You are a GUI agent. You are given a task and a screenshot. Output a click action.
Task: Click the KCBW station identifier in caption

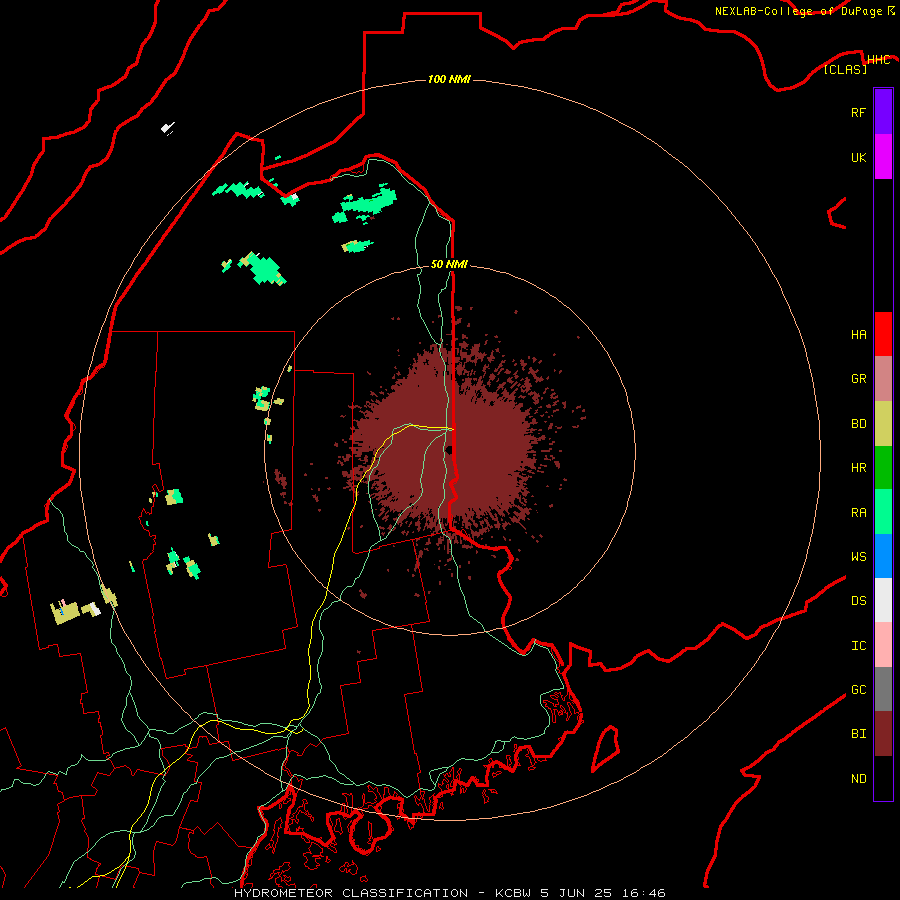click(x=513, y=893)
